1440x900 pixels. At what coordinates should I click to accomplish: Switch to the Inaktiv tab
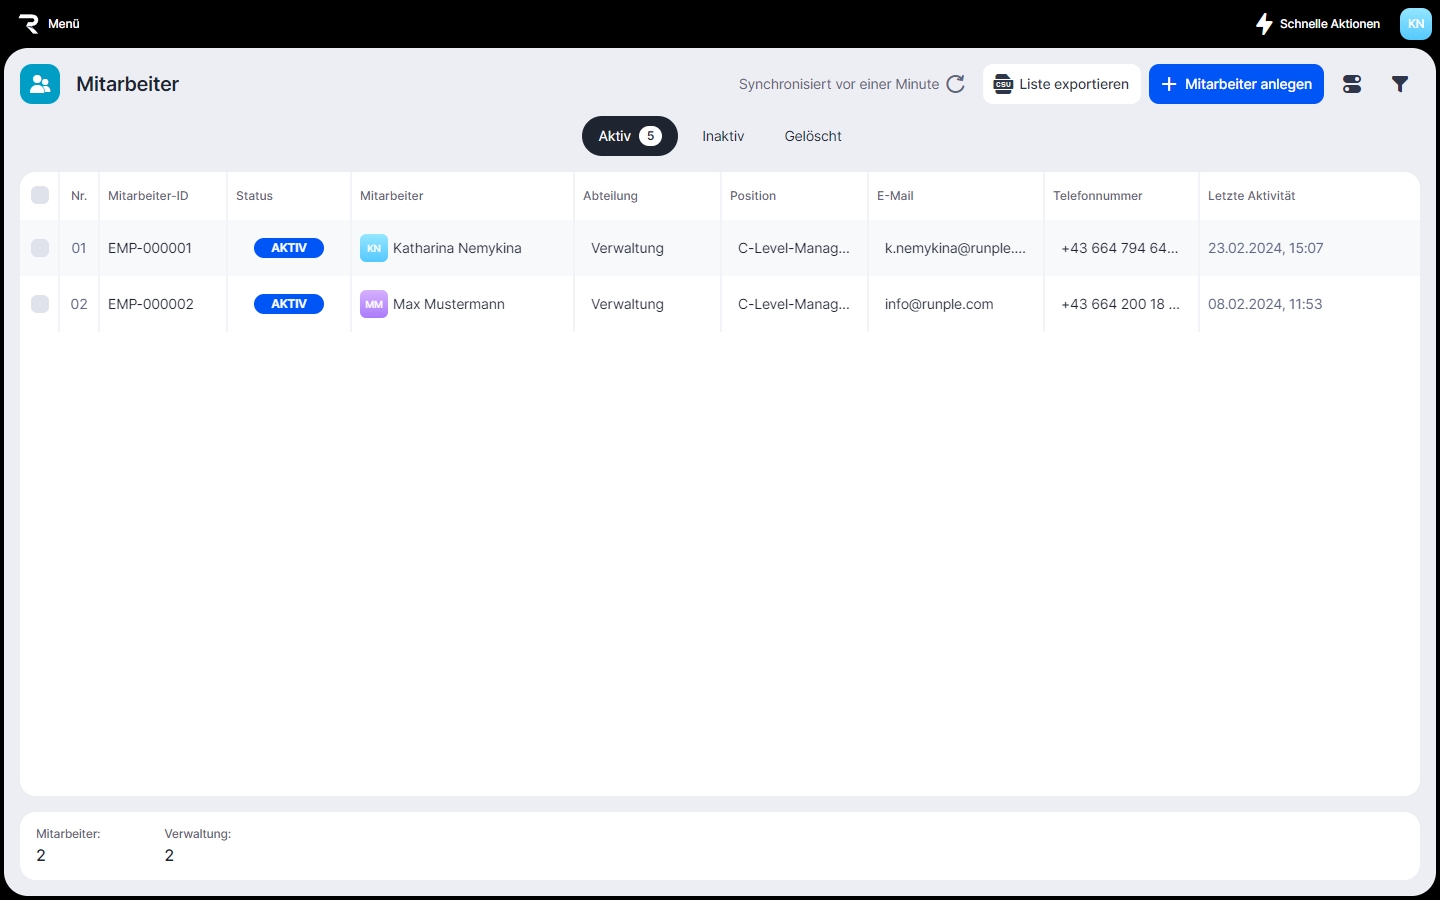tap(723, 136)
